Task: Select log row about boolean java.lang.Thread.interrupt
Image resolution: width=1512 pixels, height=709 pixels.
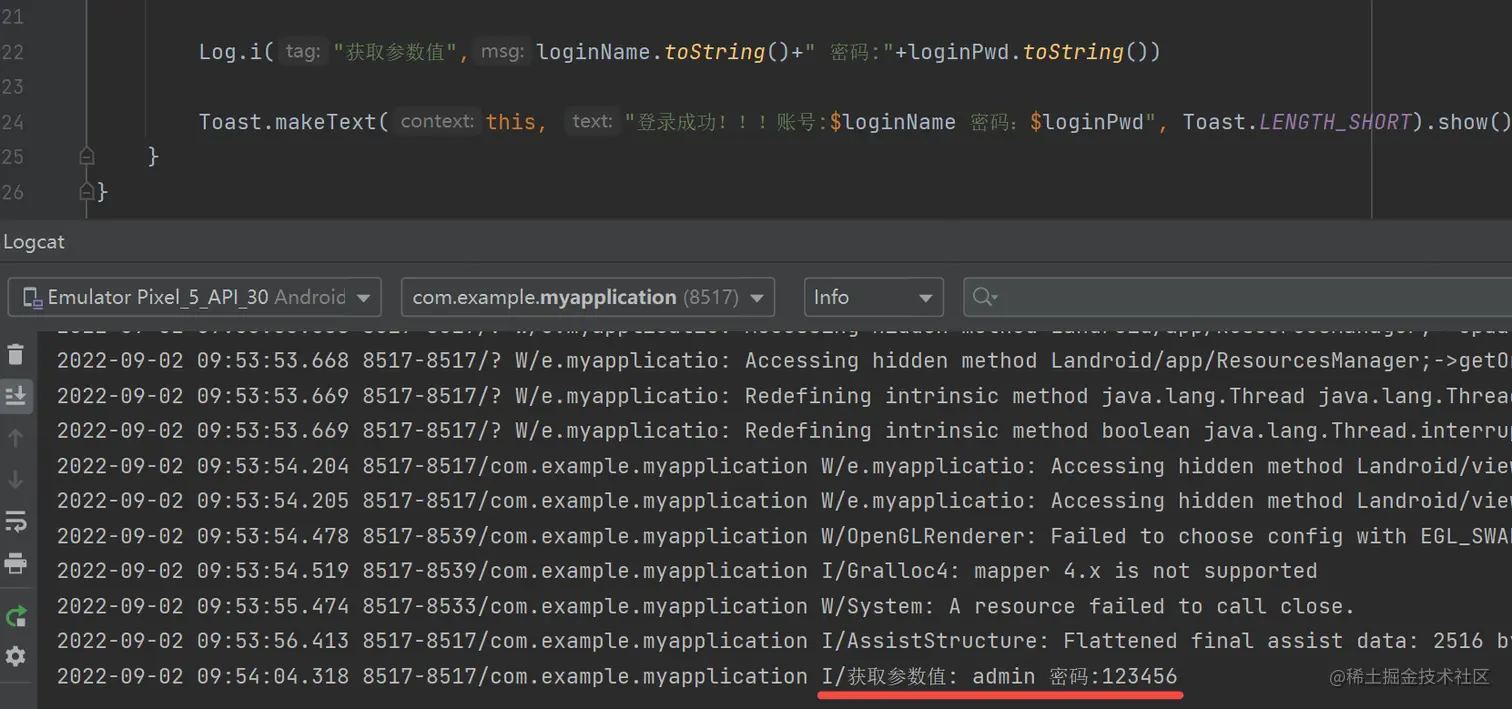Action: pyautogui.click(x=784, y=431)
